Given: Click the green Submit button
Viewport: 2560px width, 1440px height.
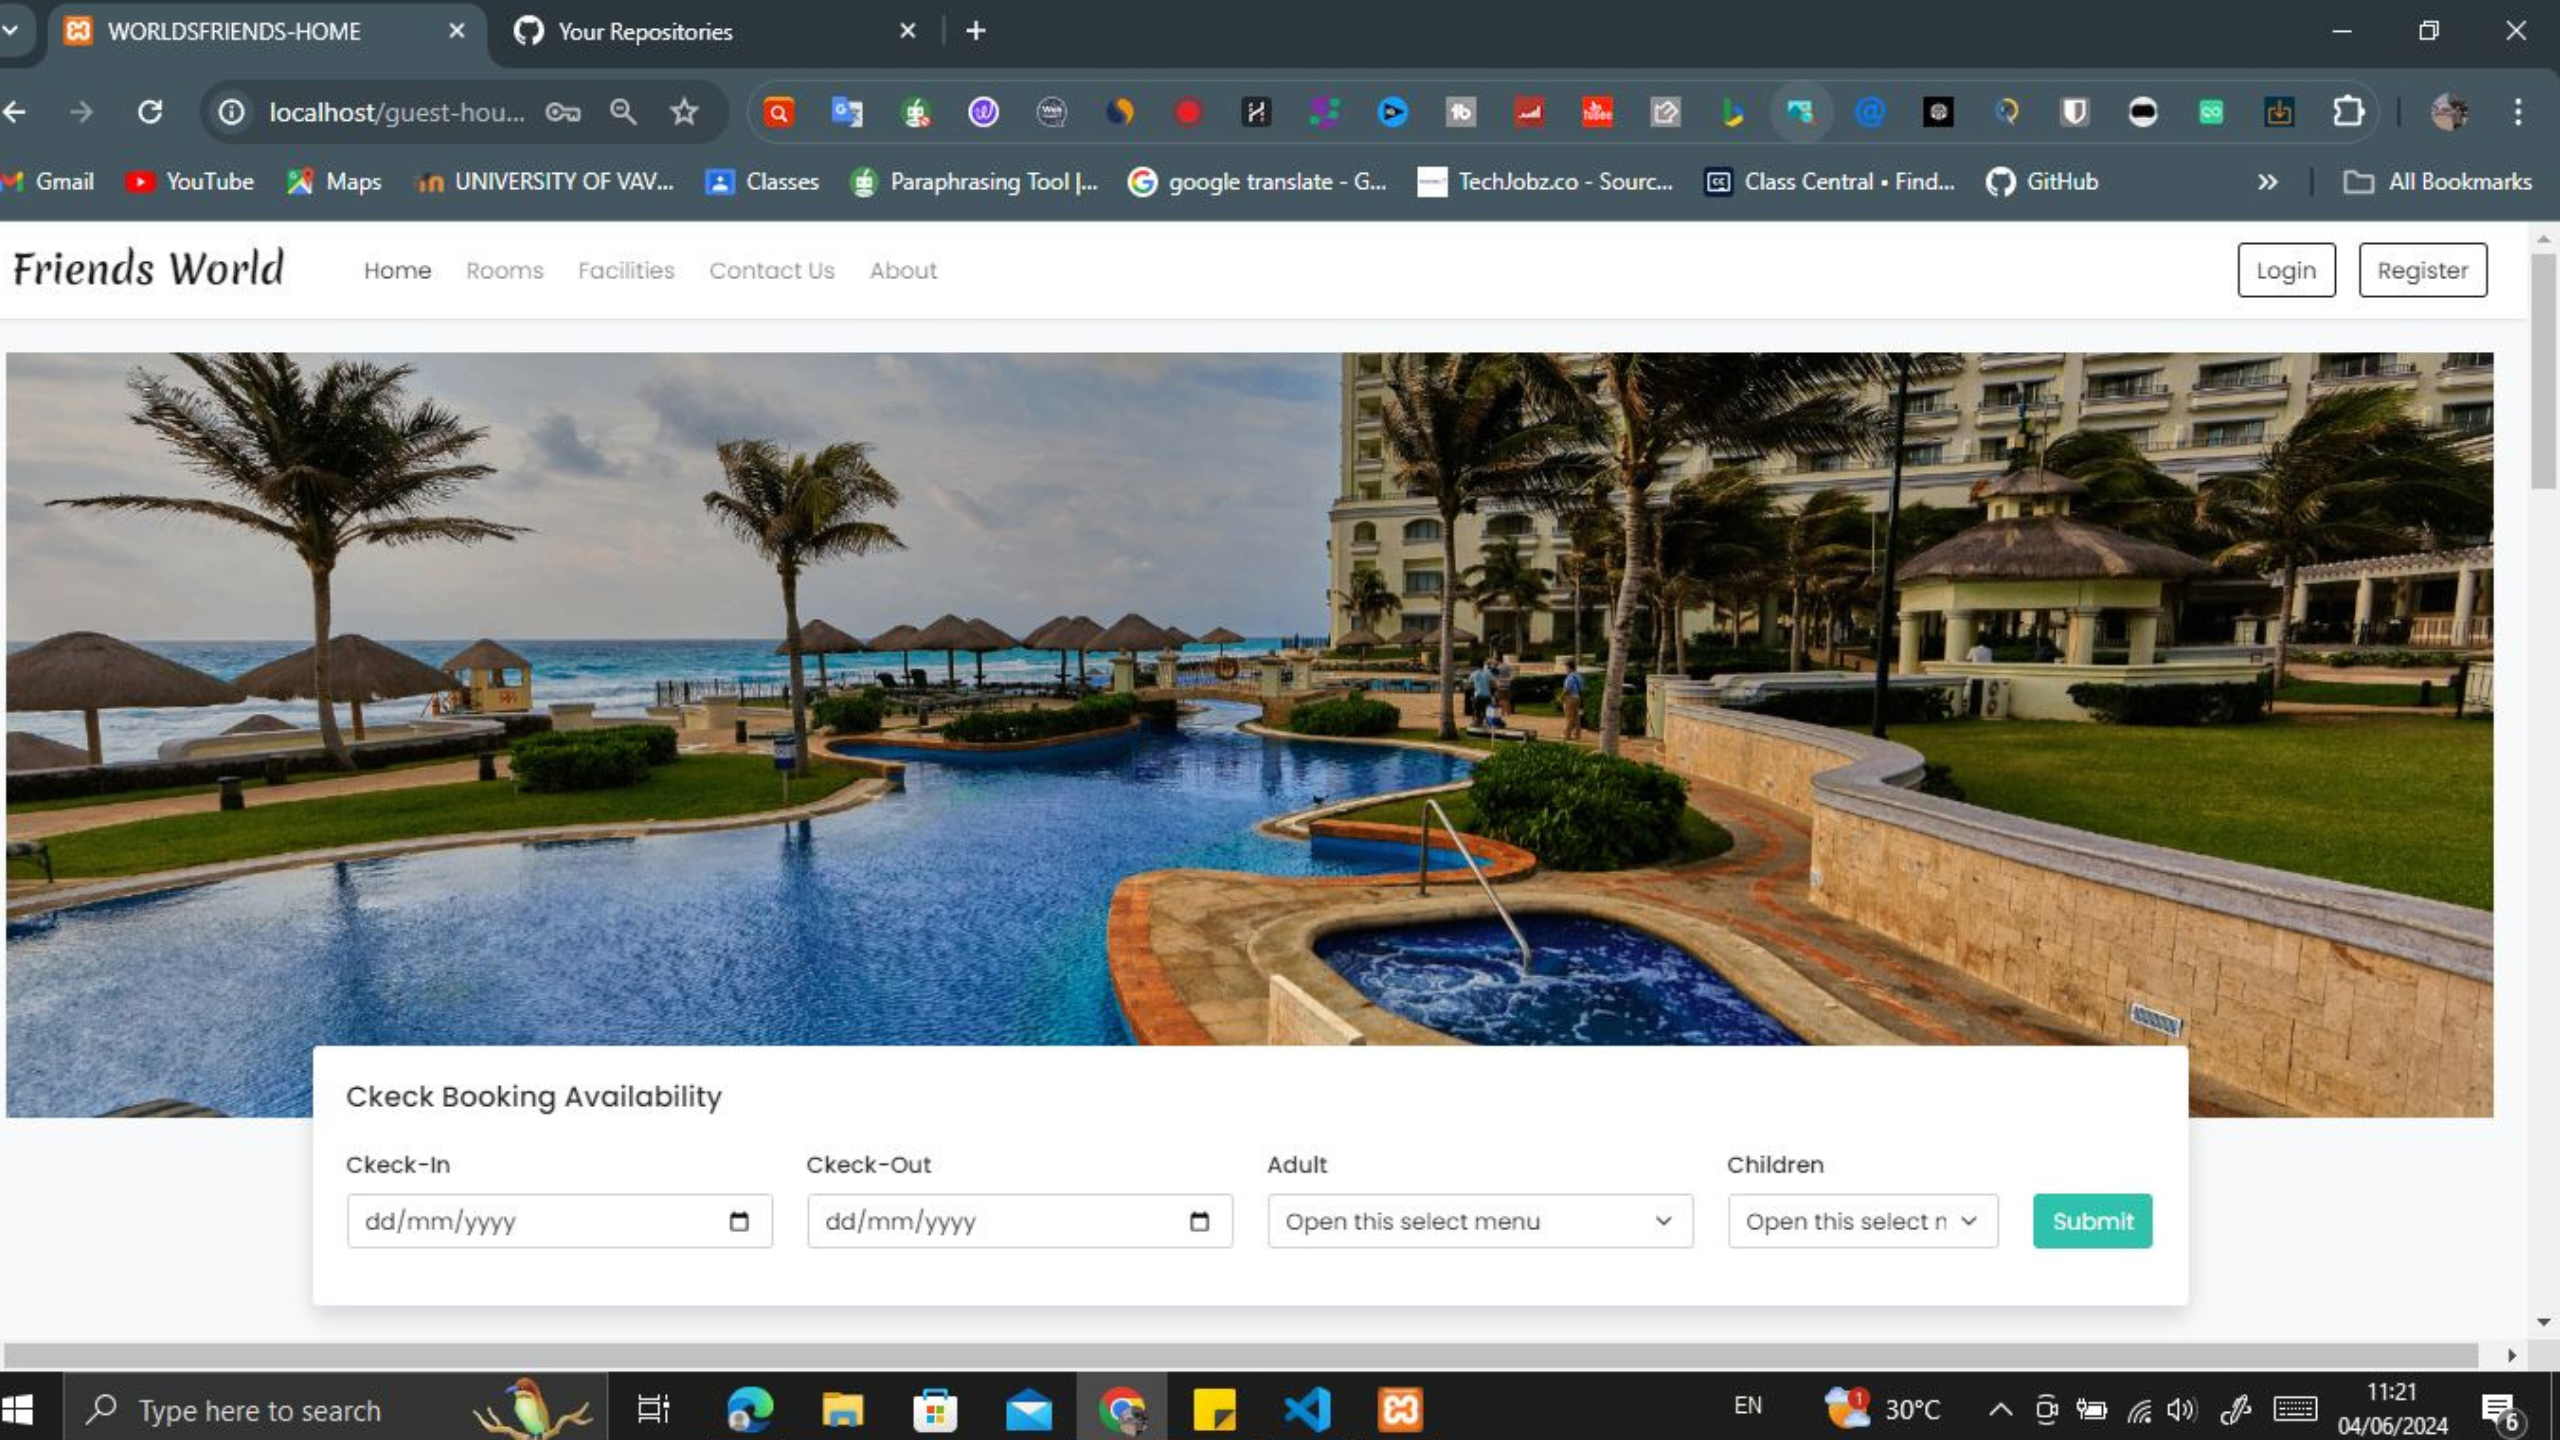Looking at the screenshot, I should 2092,1221.
